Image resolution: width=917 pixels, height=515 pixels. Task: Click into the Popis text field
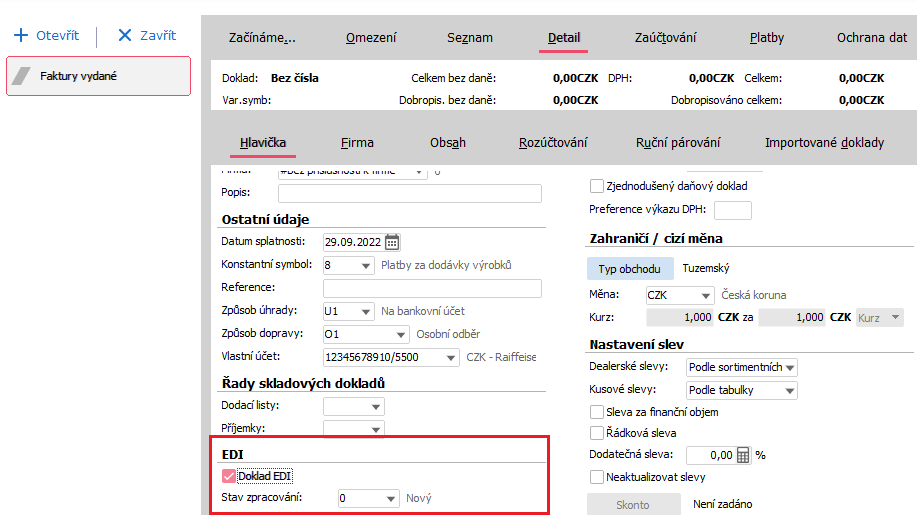431,193
